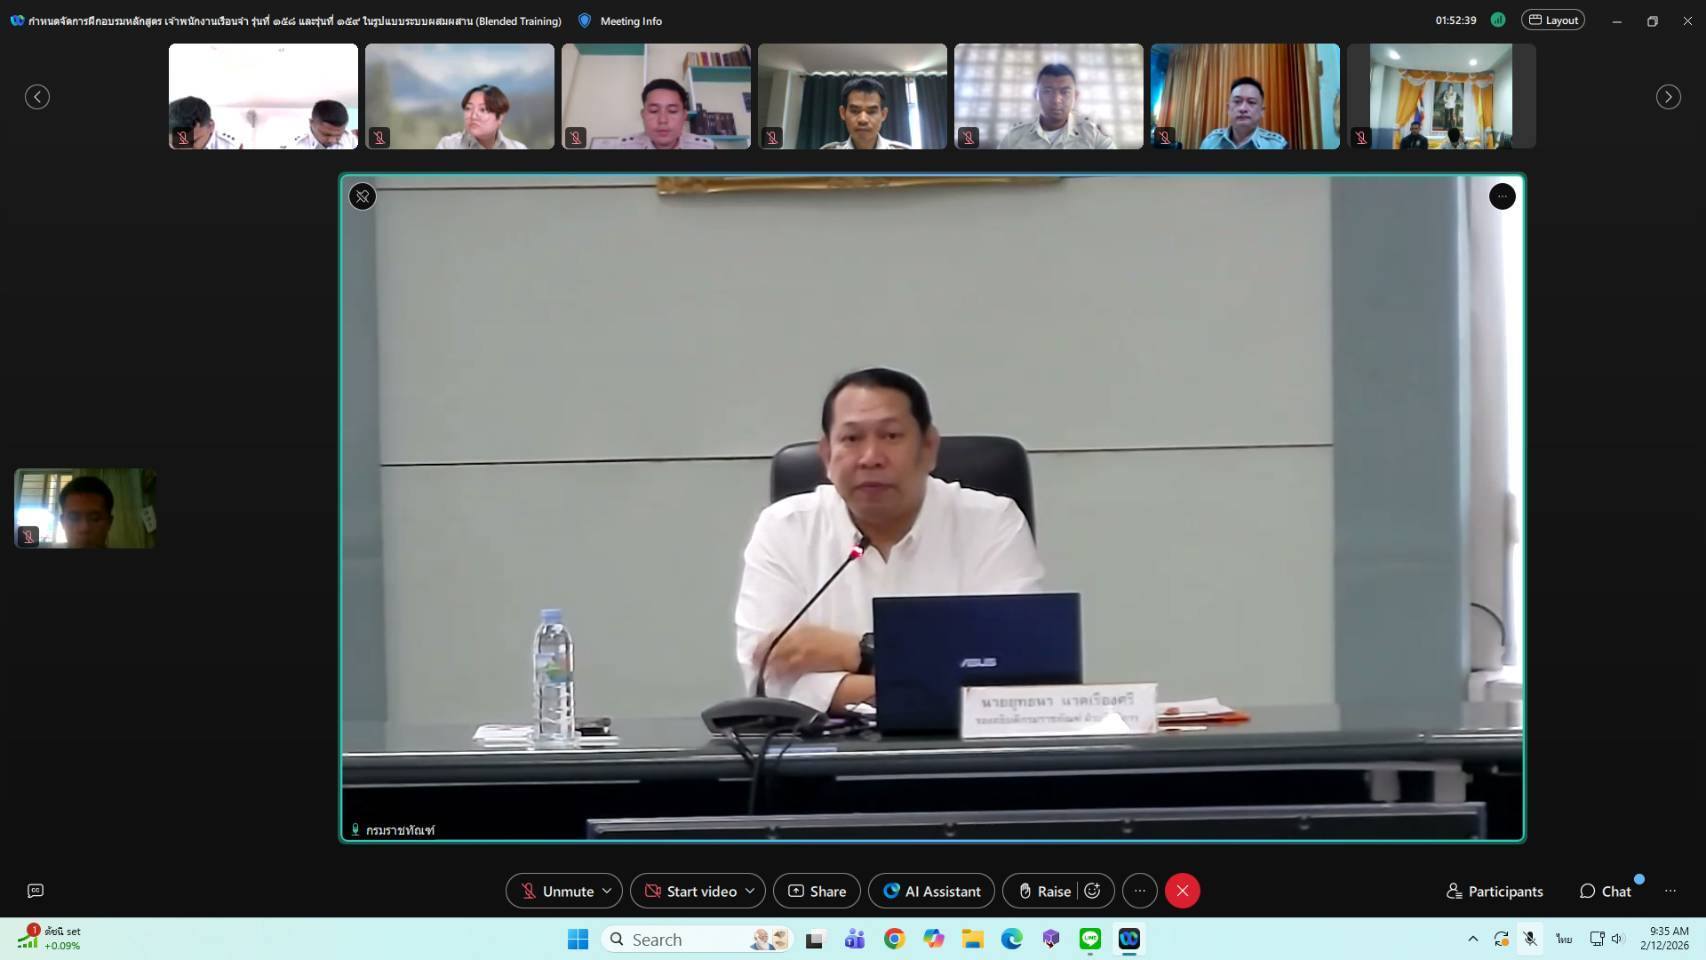Open more options in bottom-right panel controls
This screenshot has height=960, width=1706.
[1670, 891]
